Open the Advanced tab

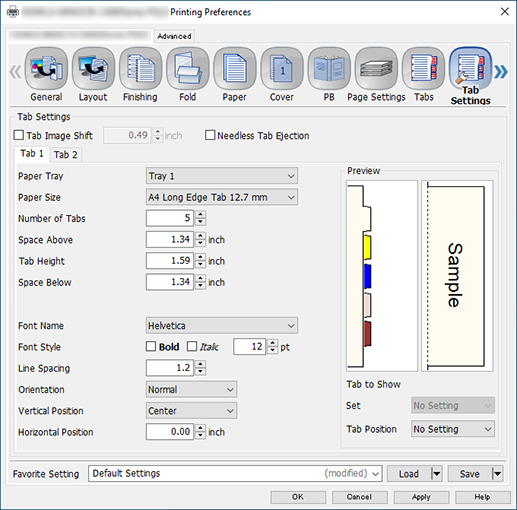(174, 36)
